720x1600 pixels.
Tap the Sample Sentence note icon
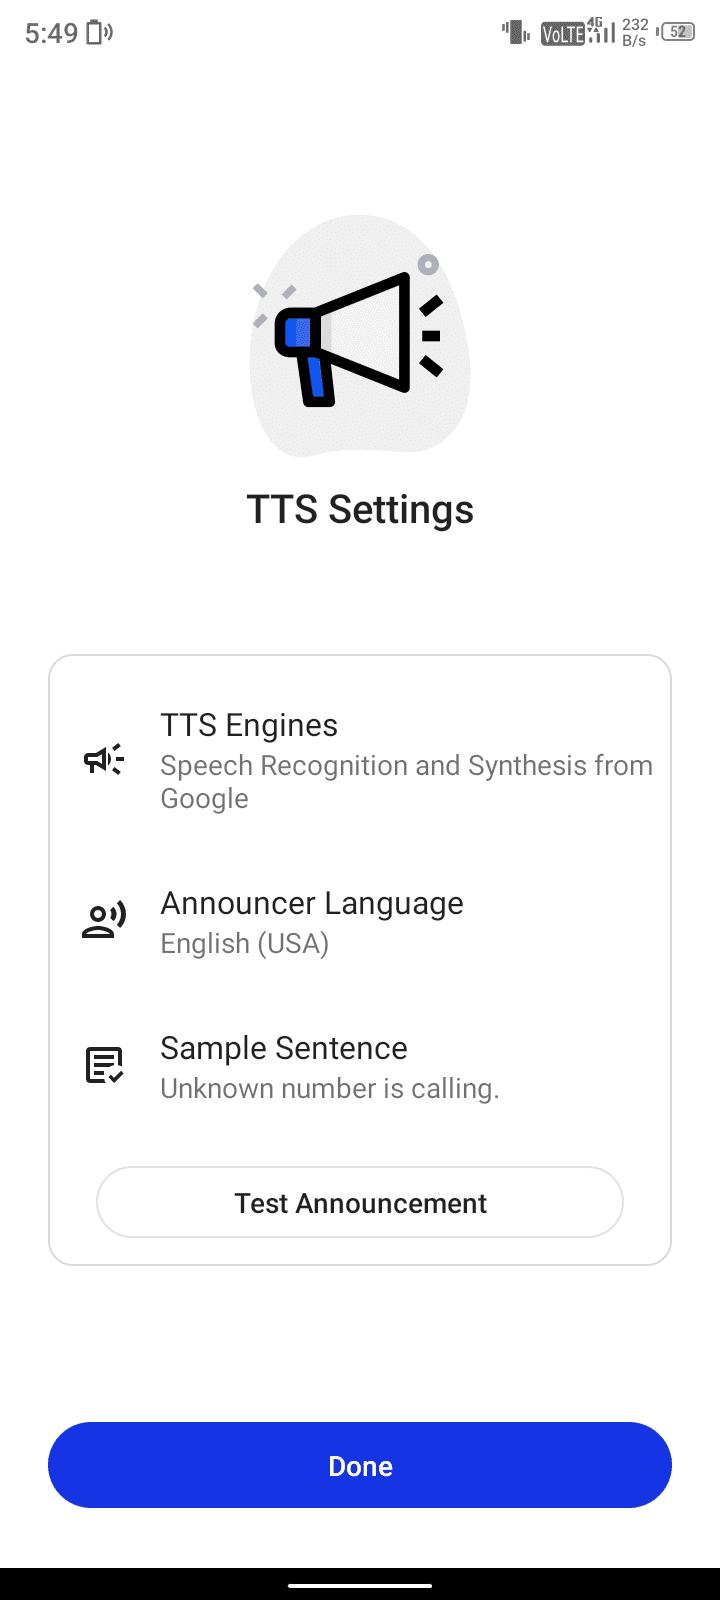click(x=103, y=1066)
